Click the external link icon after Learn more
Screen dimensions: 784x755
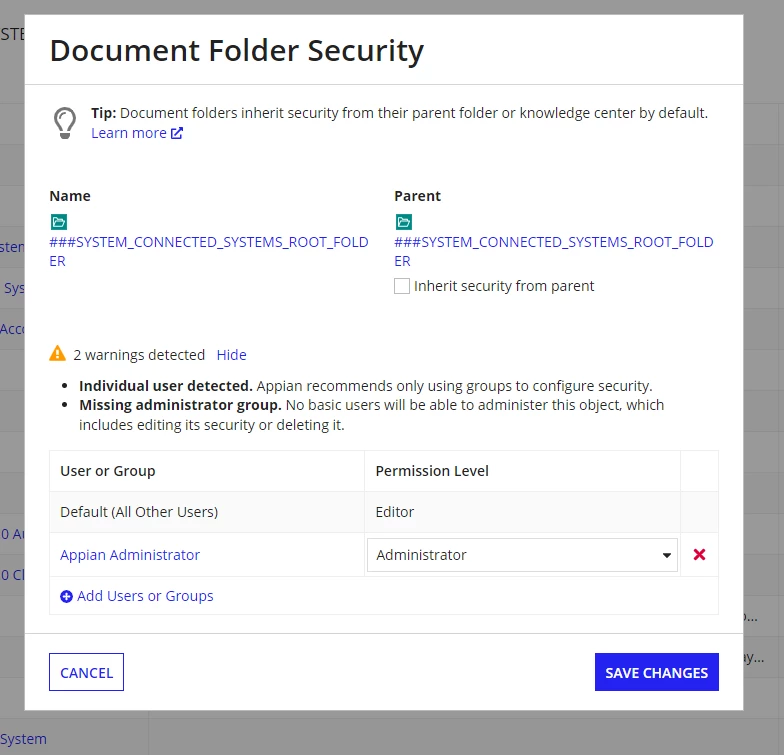click(177, 133)
